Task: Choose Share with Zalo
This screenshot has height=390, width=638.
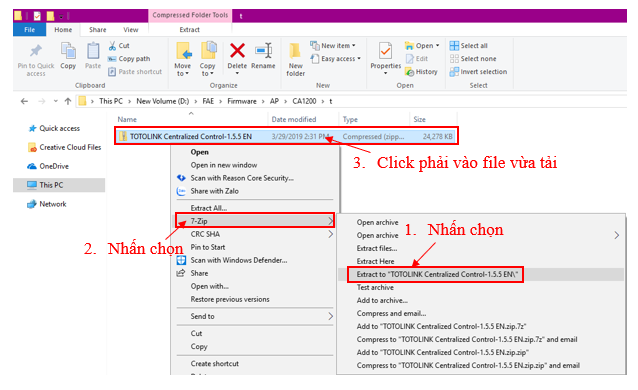Action: [214, 191]
